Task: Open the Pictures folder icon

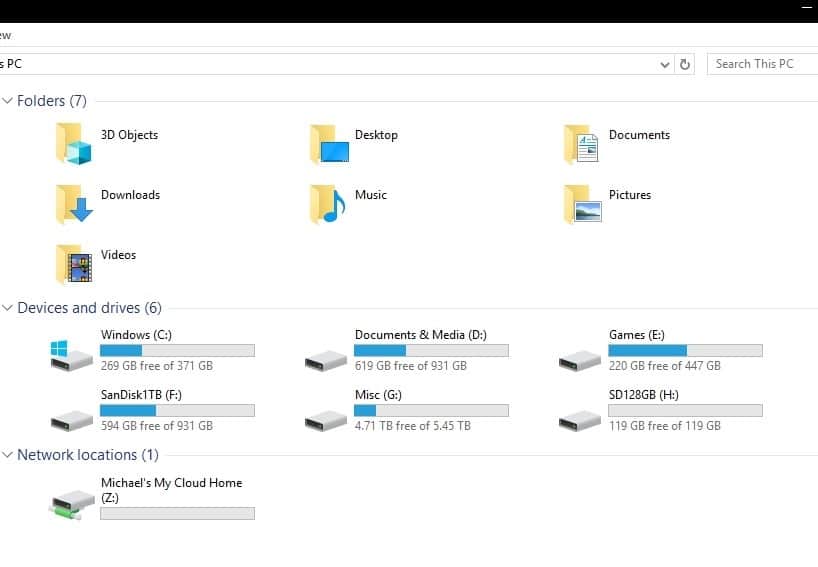Action: (582, 203)
